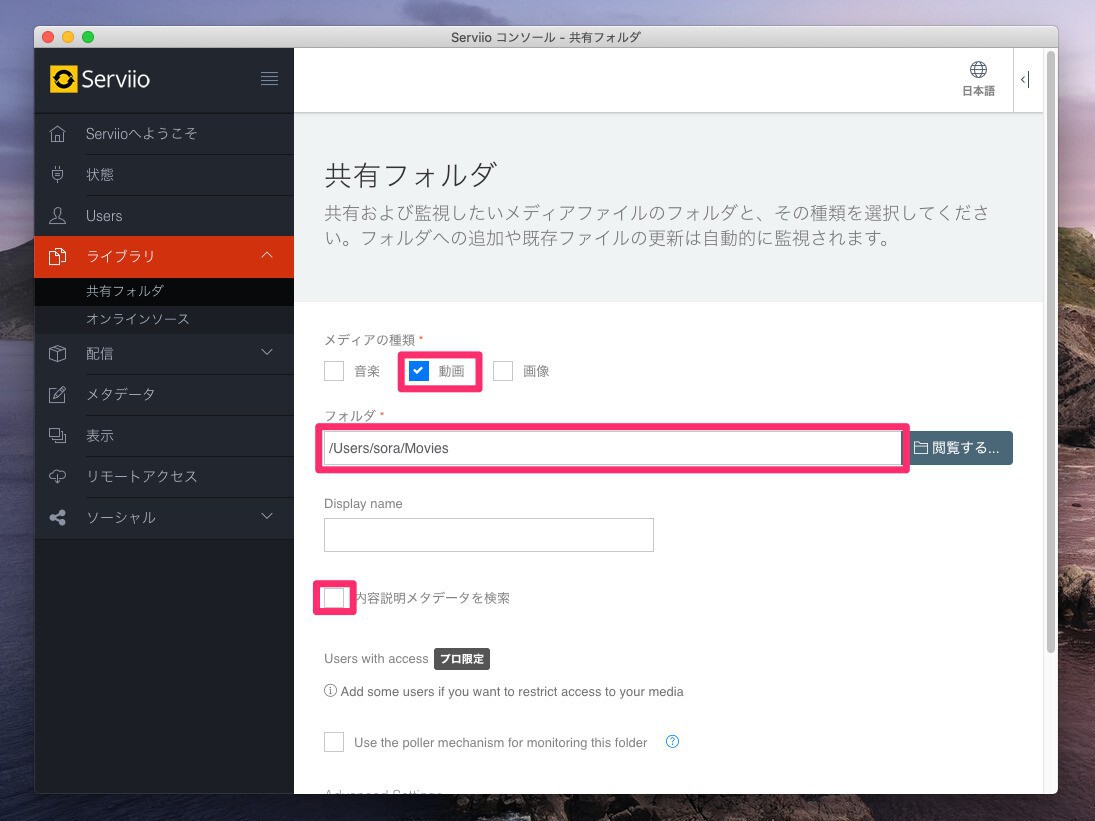Enable the 音楽 media type checkbox
The width and height of the screenshot is (1095, 821).
[334, 371]
